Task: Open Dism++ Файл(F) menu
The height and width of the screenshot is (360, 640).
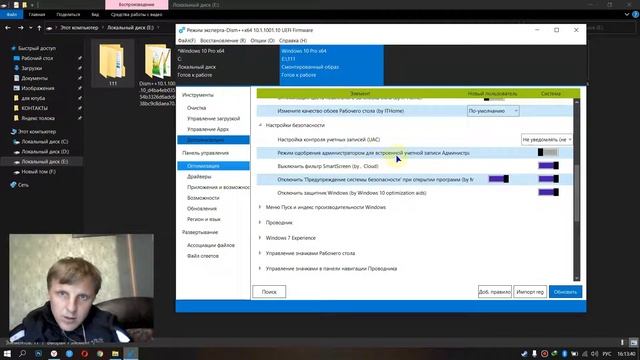Action: [x=187, y=41]
